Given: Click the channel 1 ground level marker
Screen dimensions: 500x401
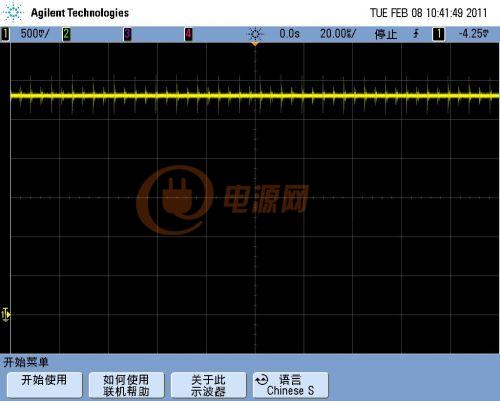Looking at the screenshot, I should pos(6,314).
